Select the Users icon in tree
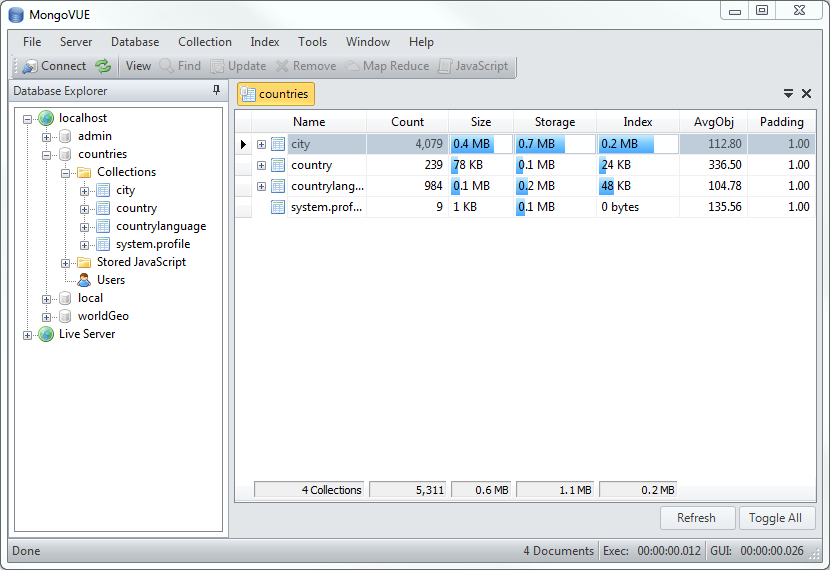 (84, 280)
